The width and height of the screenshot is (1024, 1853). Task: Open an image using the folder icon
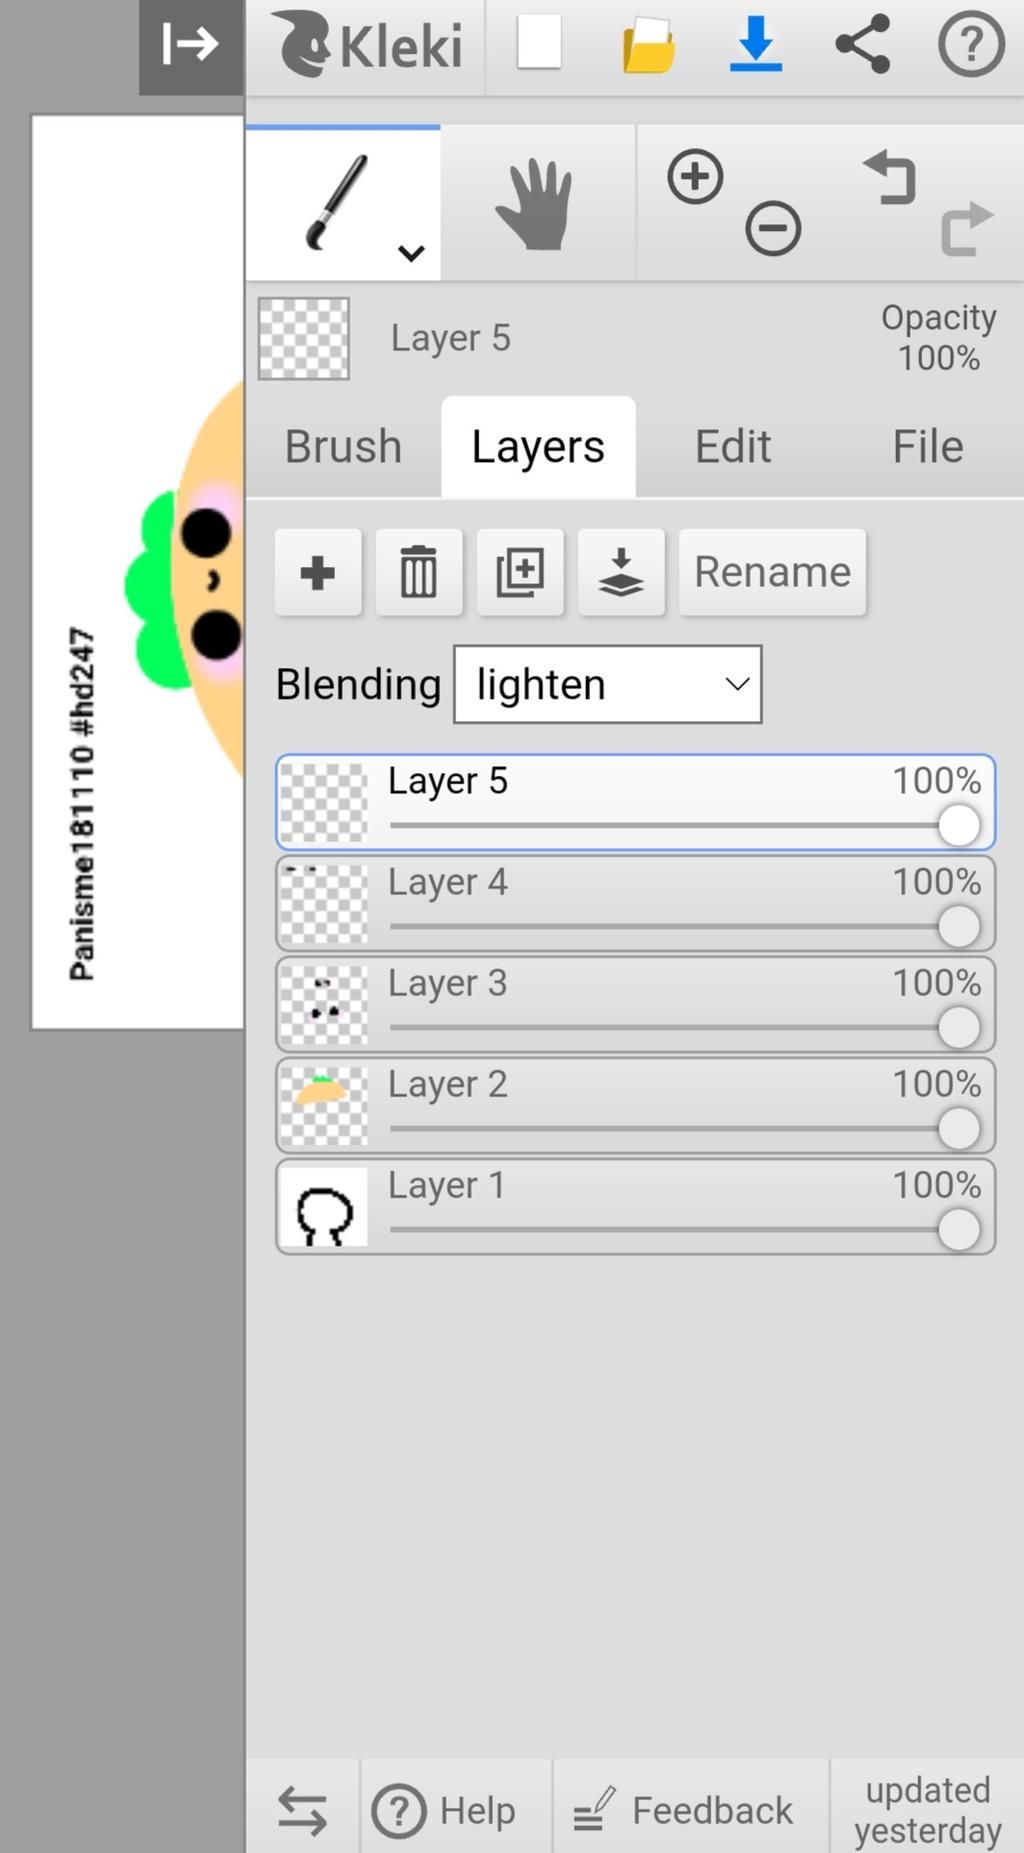[648, 45]
